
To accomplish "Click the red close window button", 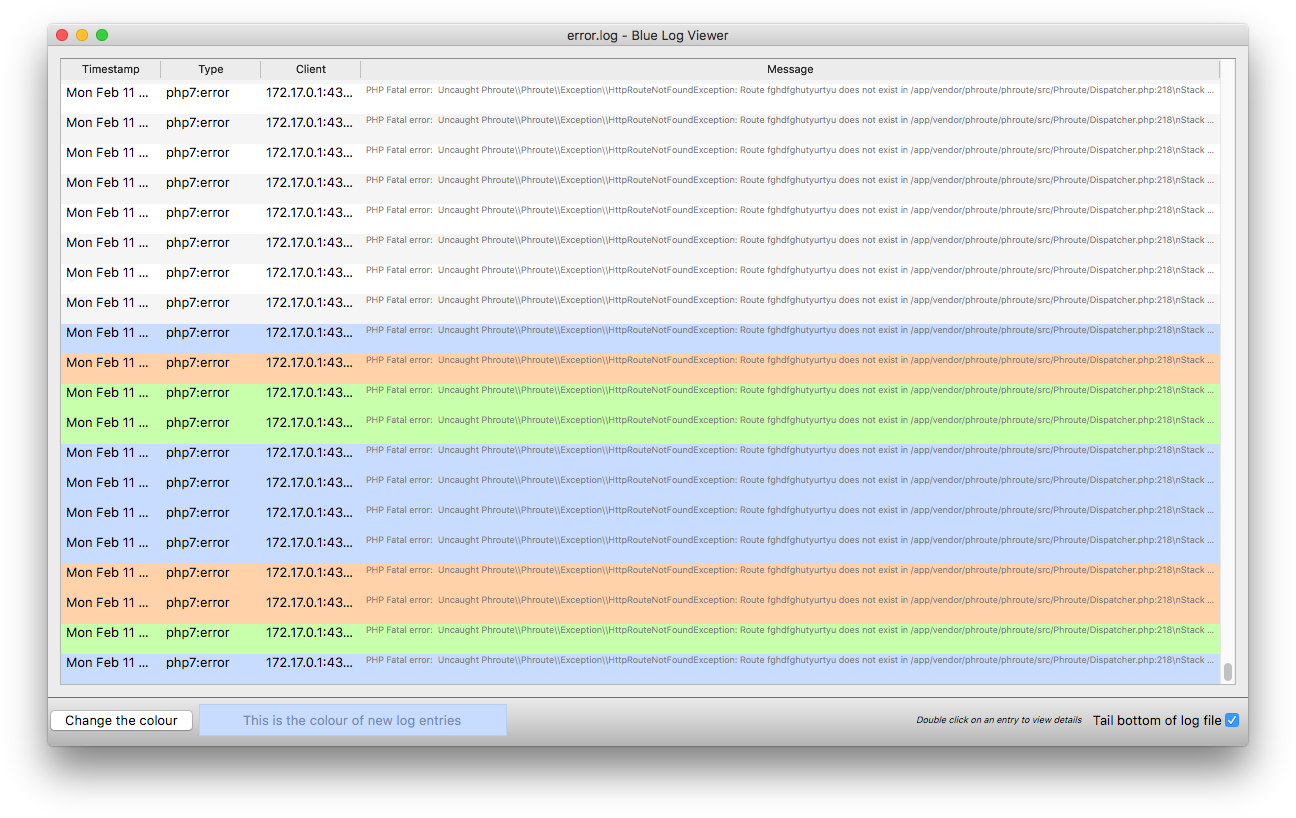I will click(62, 35).
